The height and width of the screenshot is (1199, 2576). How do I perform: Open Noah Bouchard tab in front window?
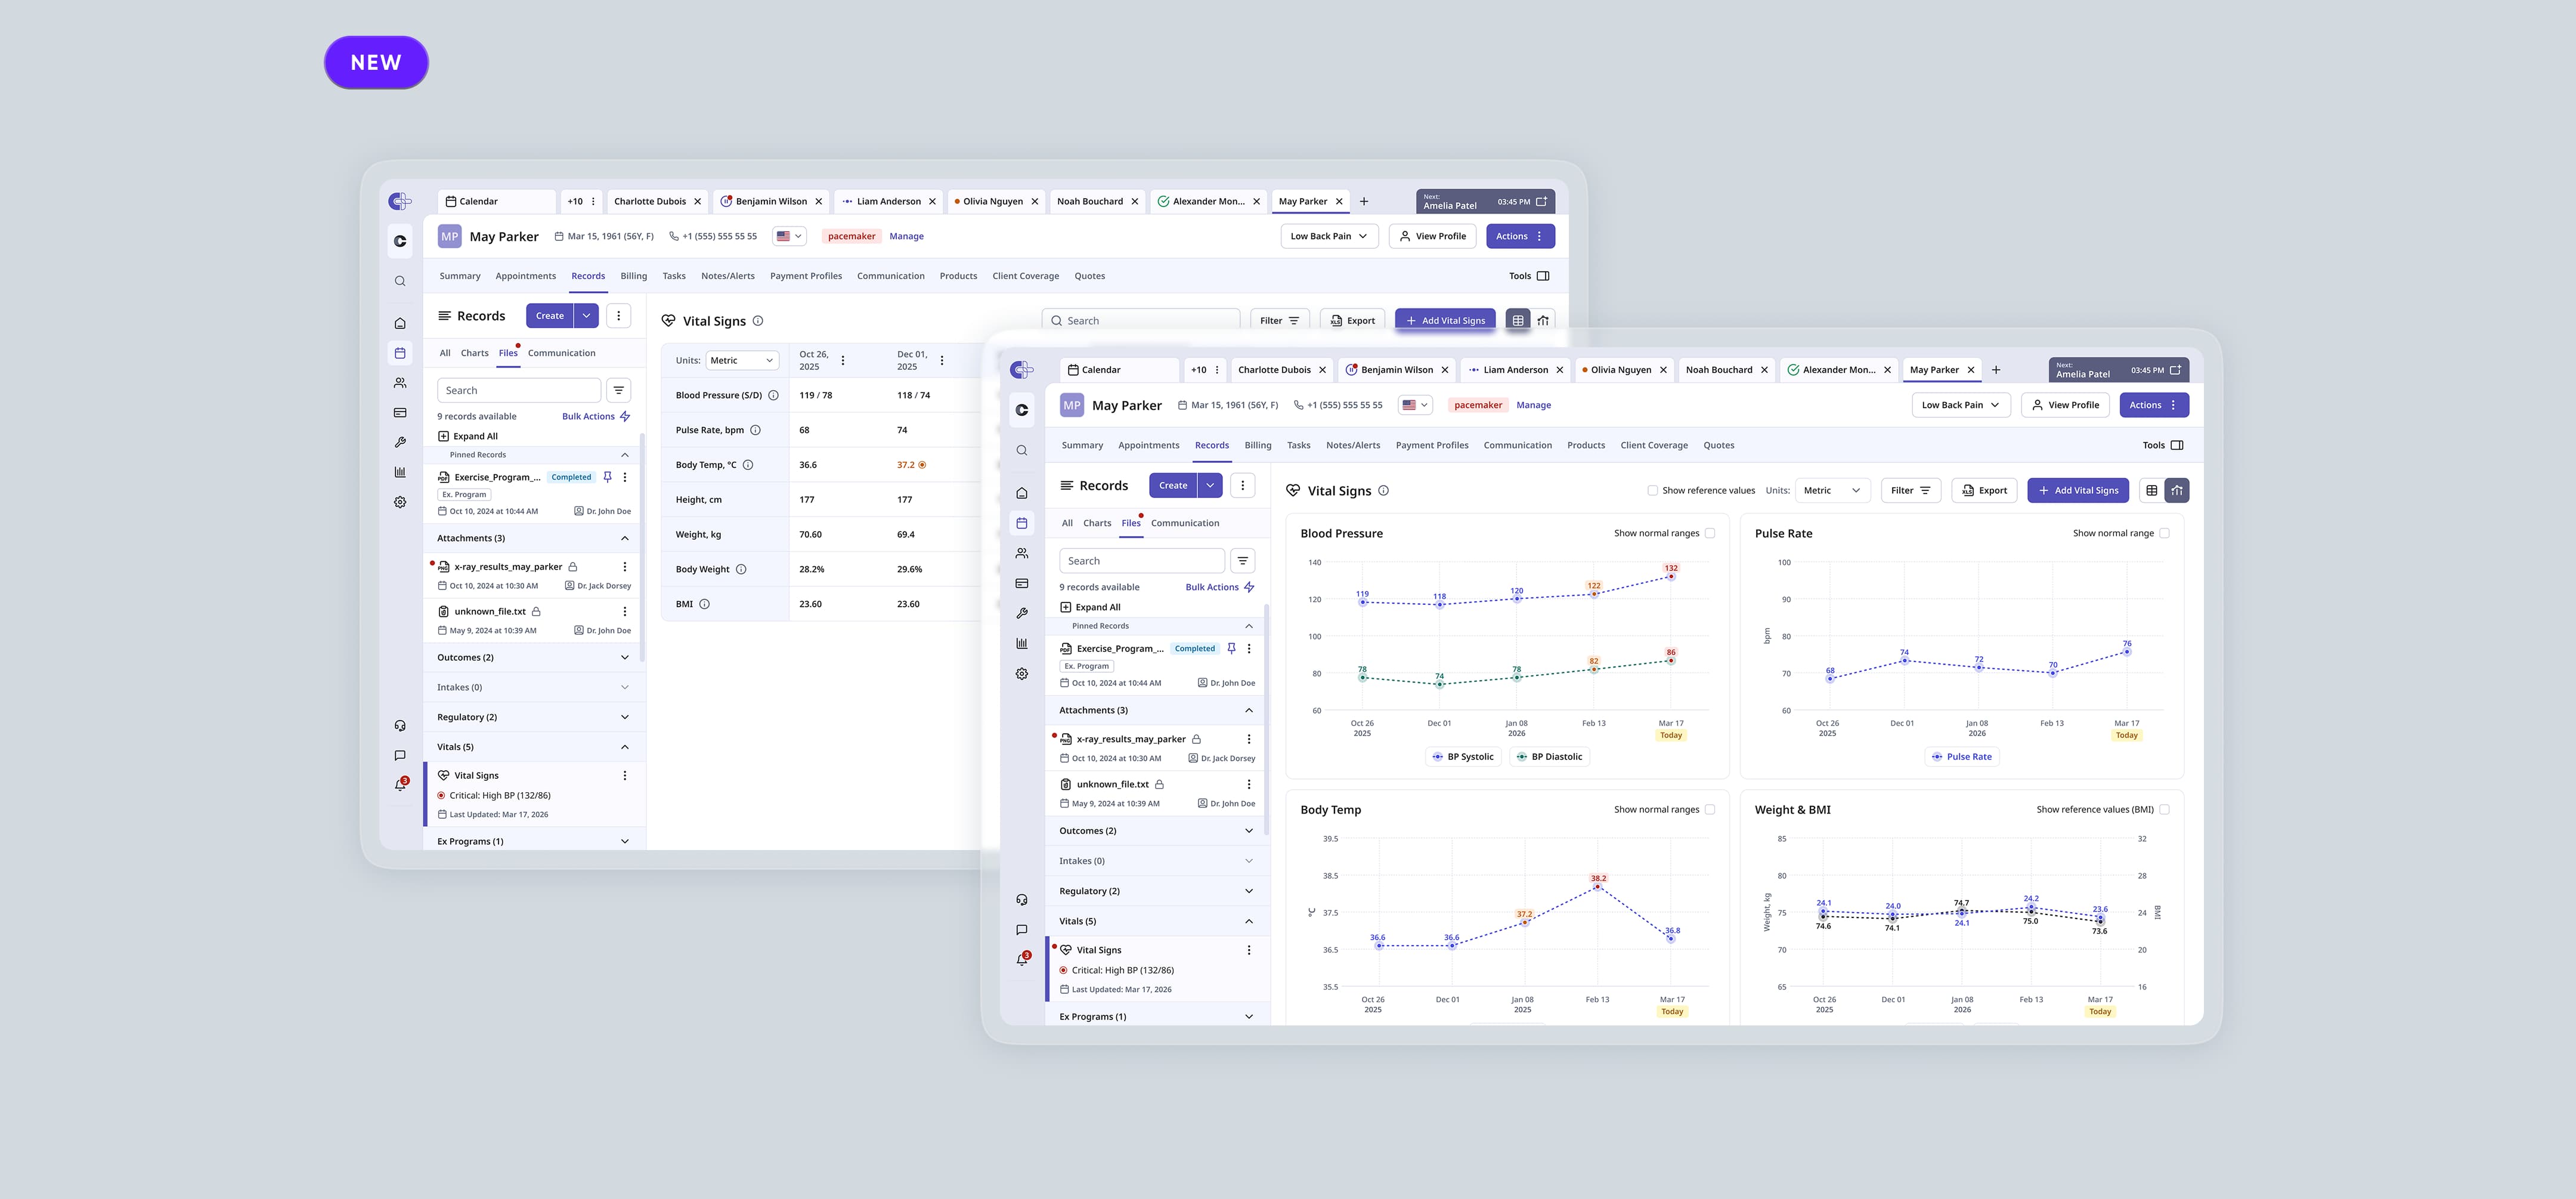coord(1718,370)
